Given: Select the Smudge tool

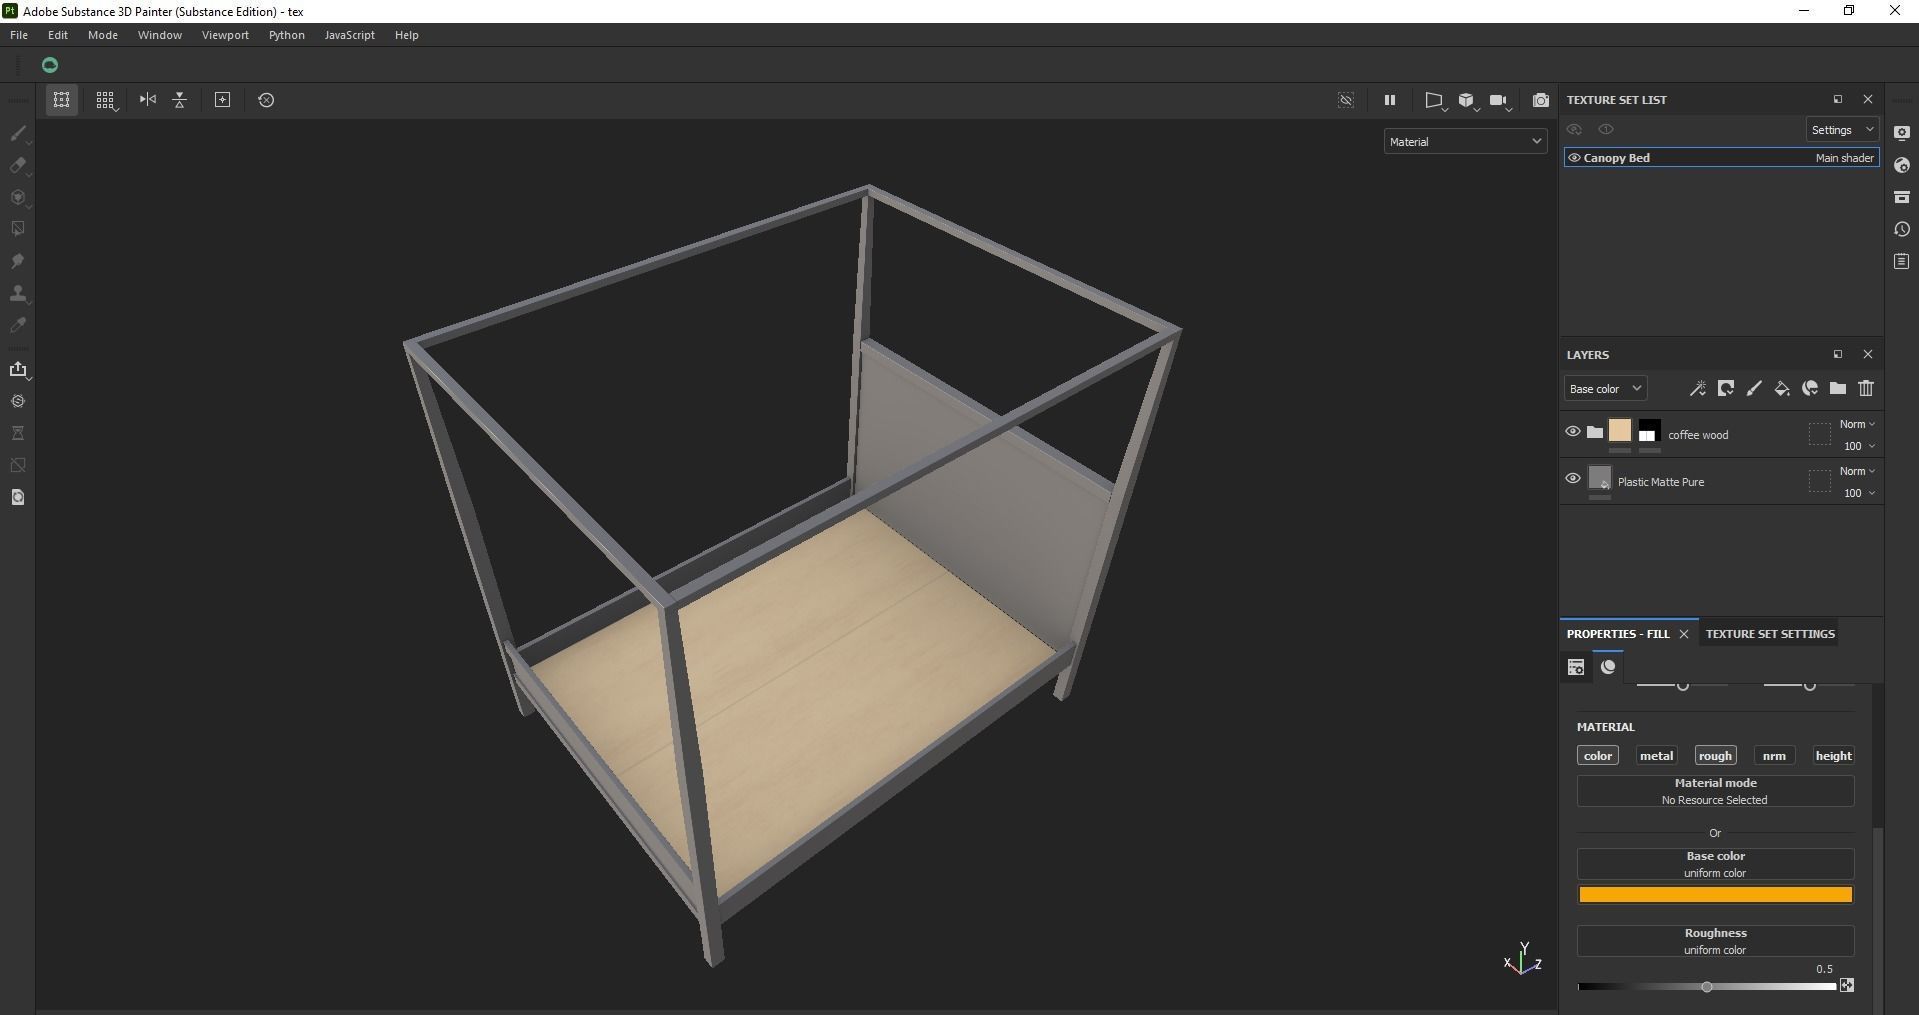Looking at the screenshot, I should (x=18, y=261).
